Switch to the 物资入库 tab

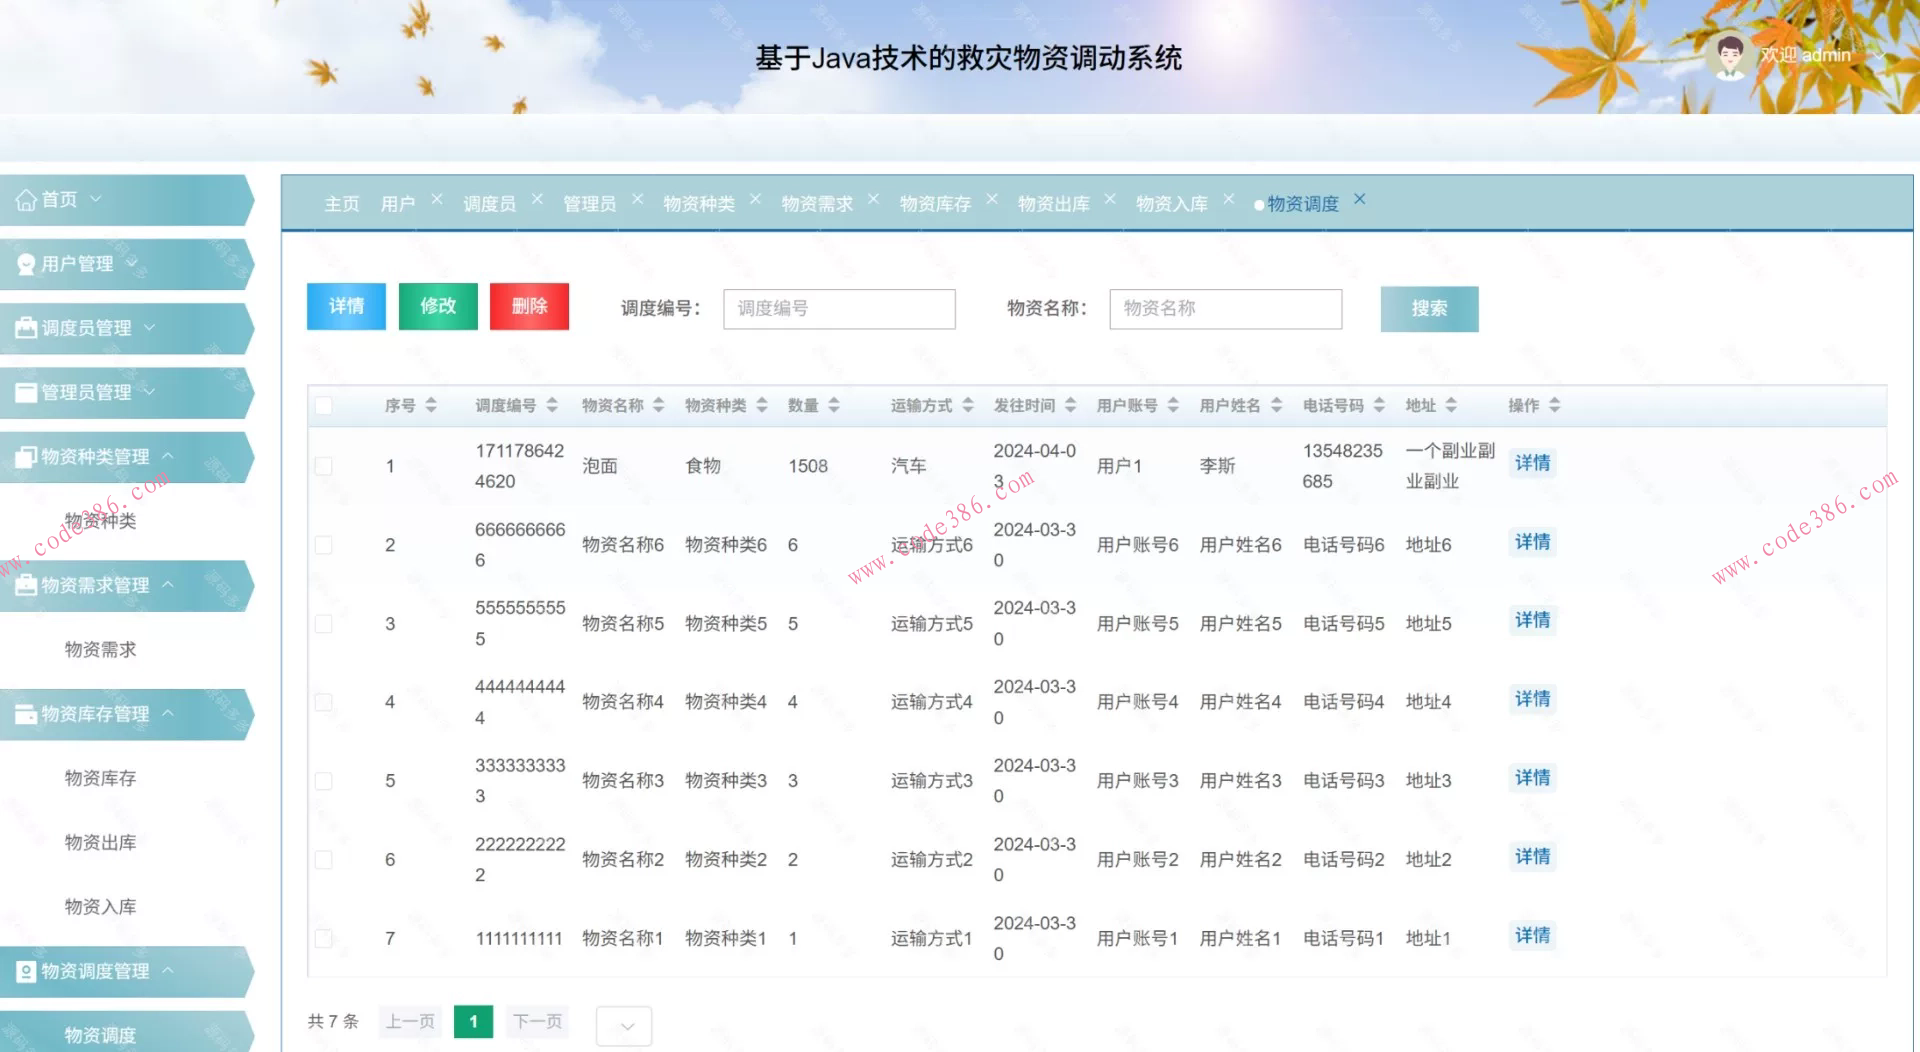click(x=1171, y=203)
